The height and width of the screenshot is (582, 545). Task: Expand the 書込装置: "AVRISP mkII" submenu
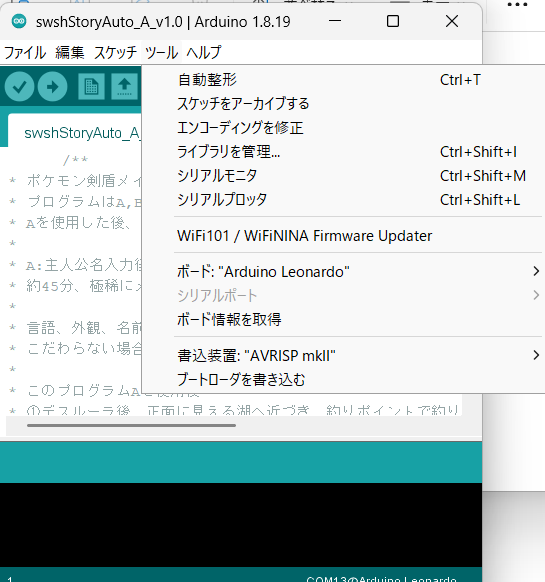pyautogui.click(x=343, y=356)
